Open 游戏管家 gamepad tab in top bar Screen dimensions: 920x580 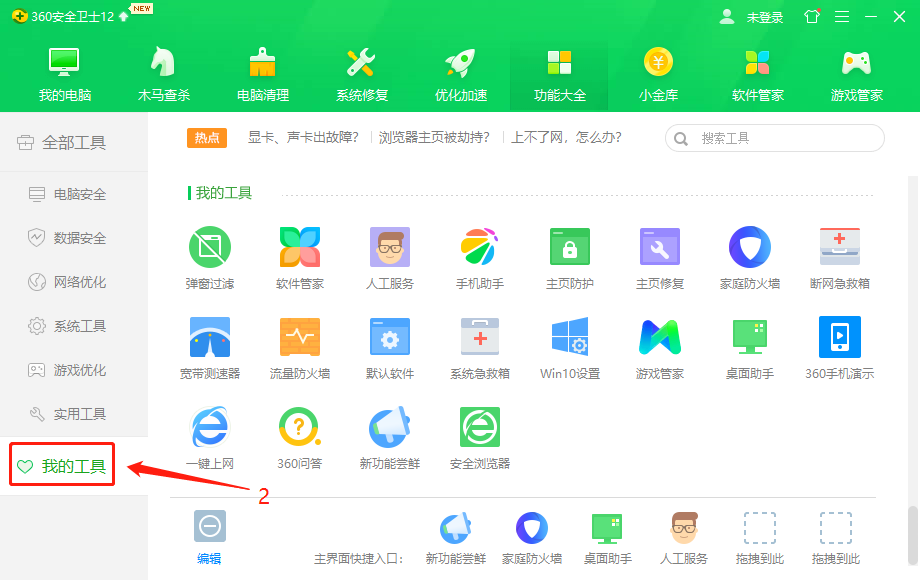[x=857, y=74]
